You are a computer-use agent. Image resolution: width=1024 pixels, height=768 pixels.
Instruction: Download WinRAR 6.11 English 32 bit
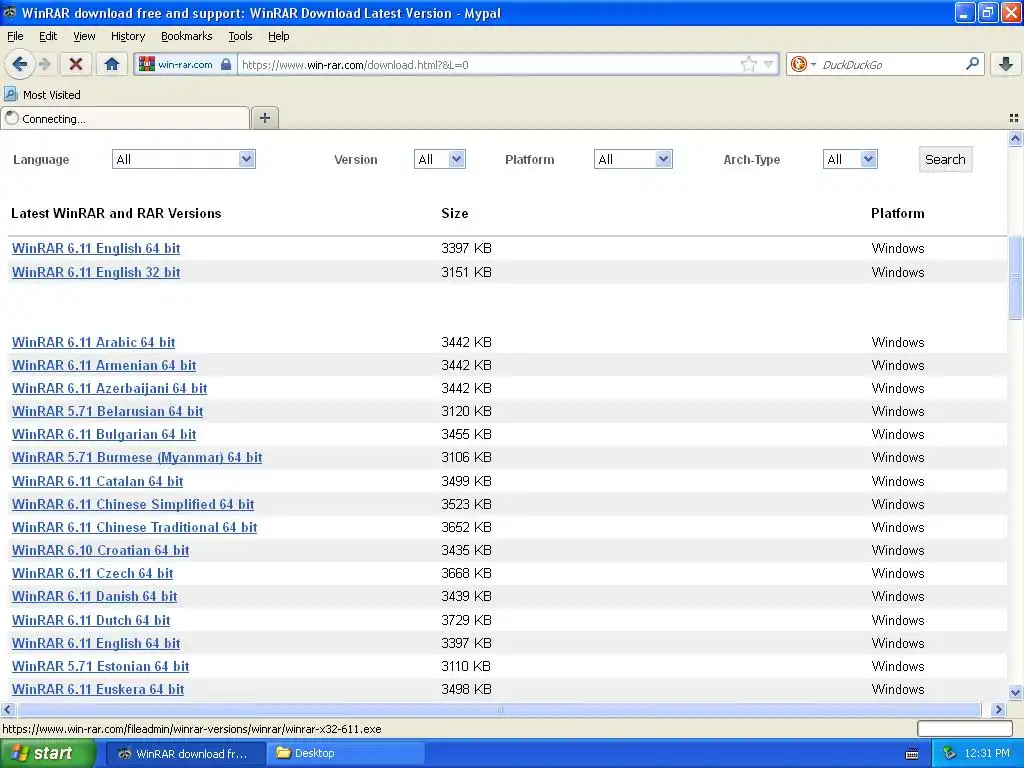pos(96,272)
